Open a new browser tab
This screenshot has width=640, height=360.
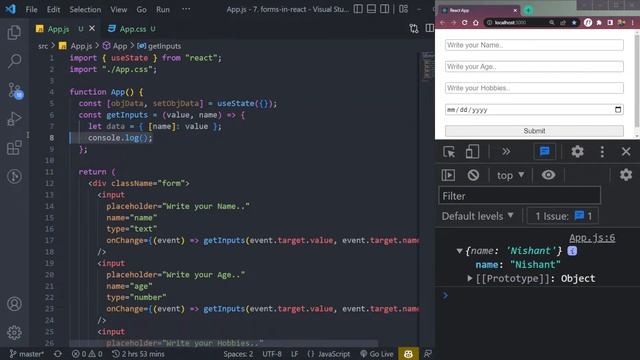528,10
